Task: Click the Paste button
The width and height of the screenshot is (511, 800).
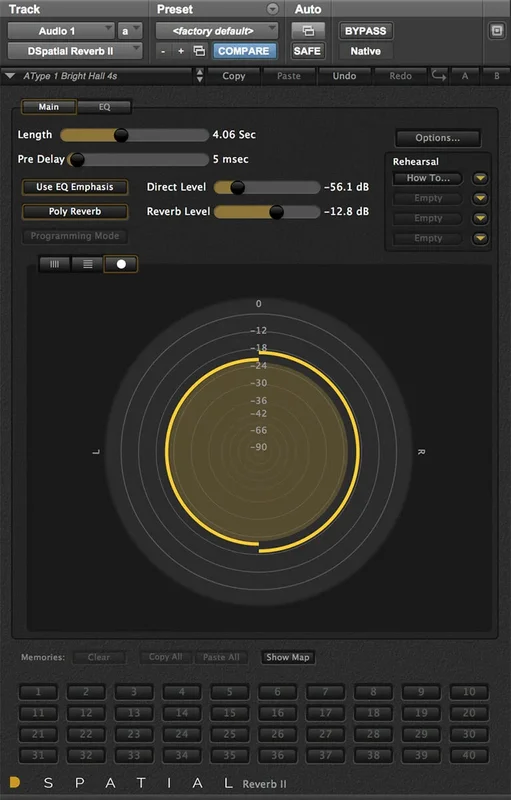Action: pyautogui.click(x=289, y=76)
